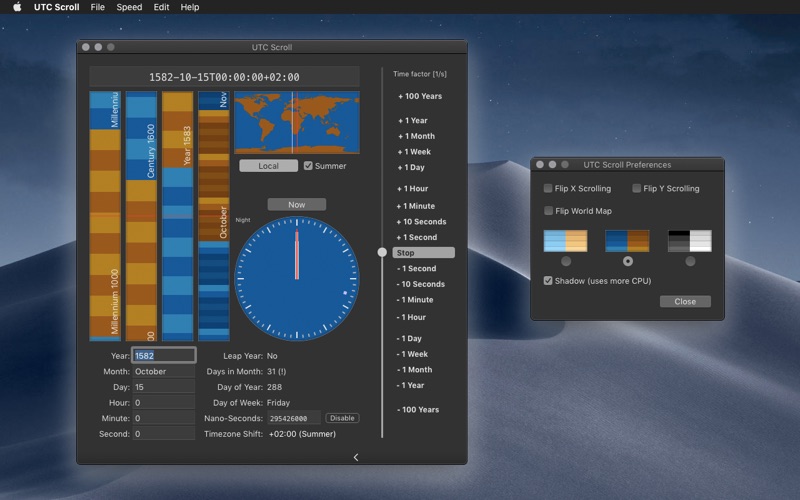Open the File menu

tap(97, 7)
